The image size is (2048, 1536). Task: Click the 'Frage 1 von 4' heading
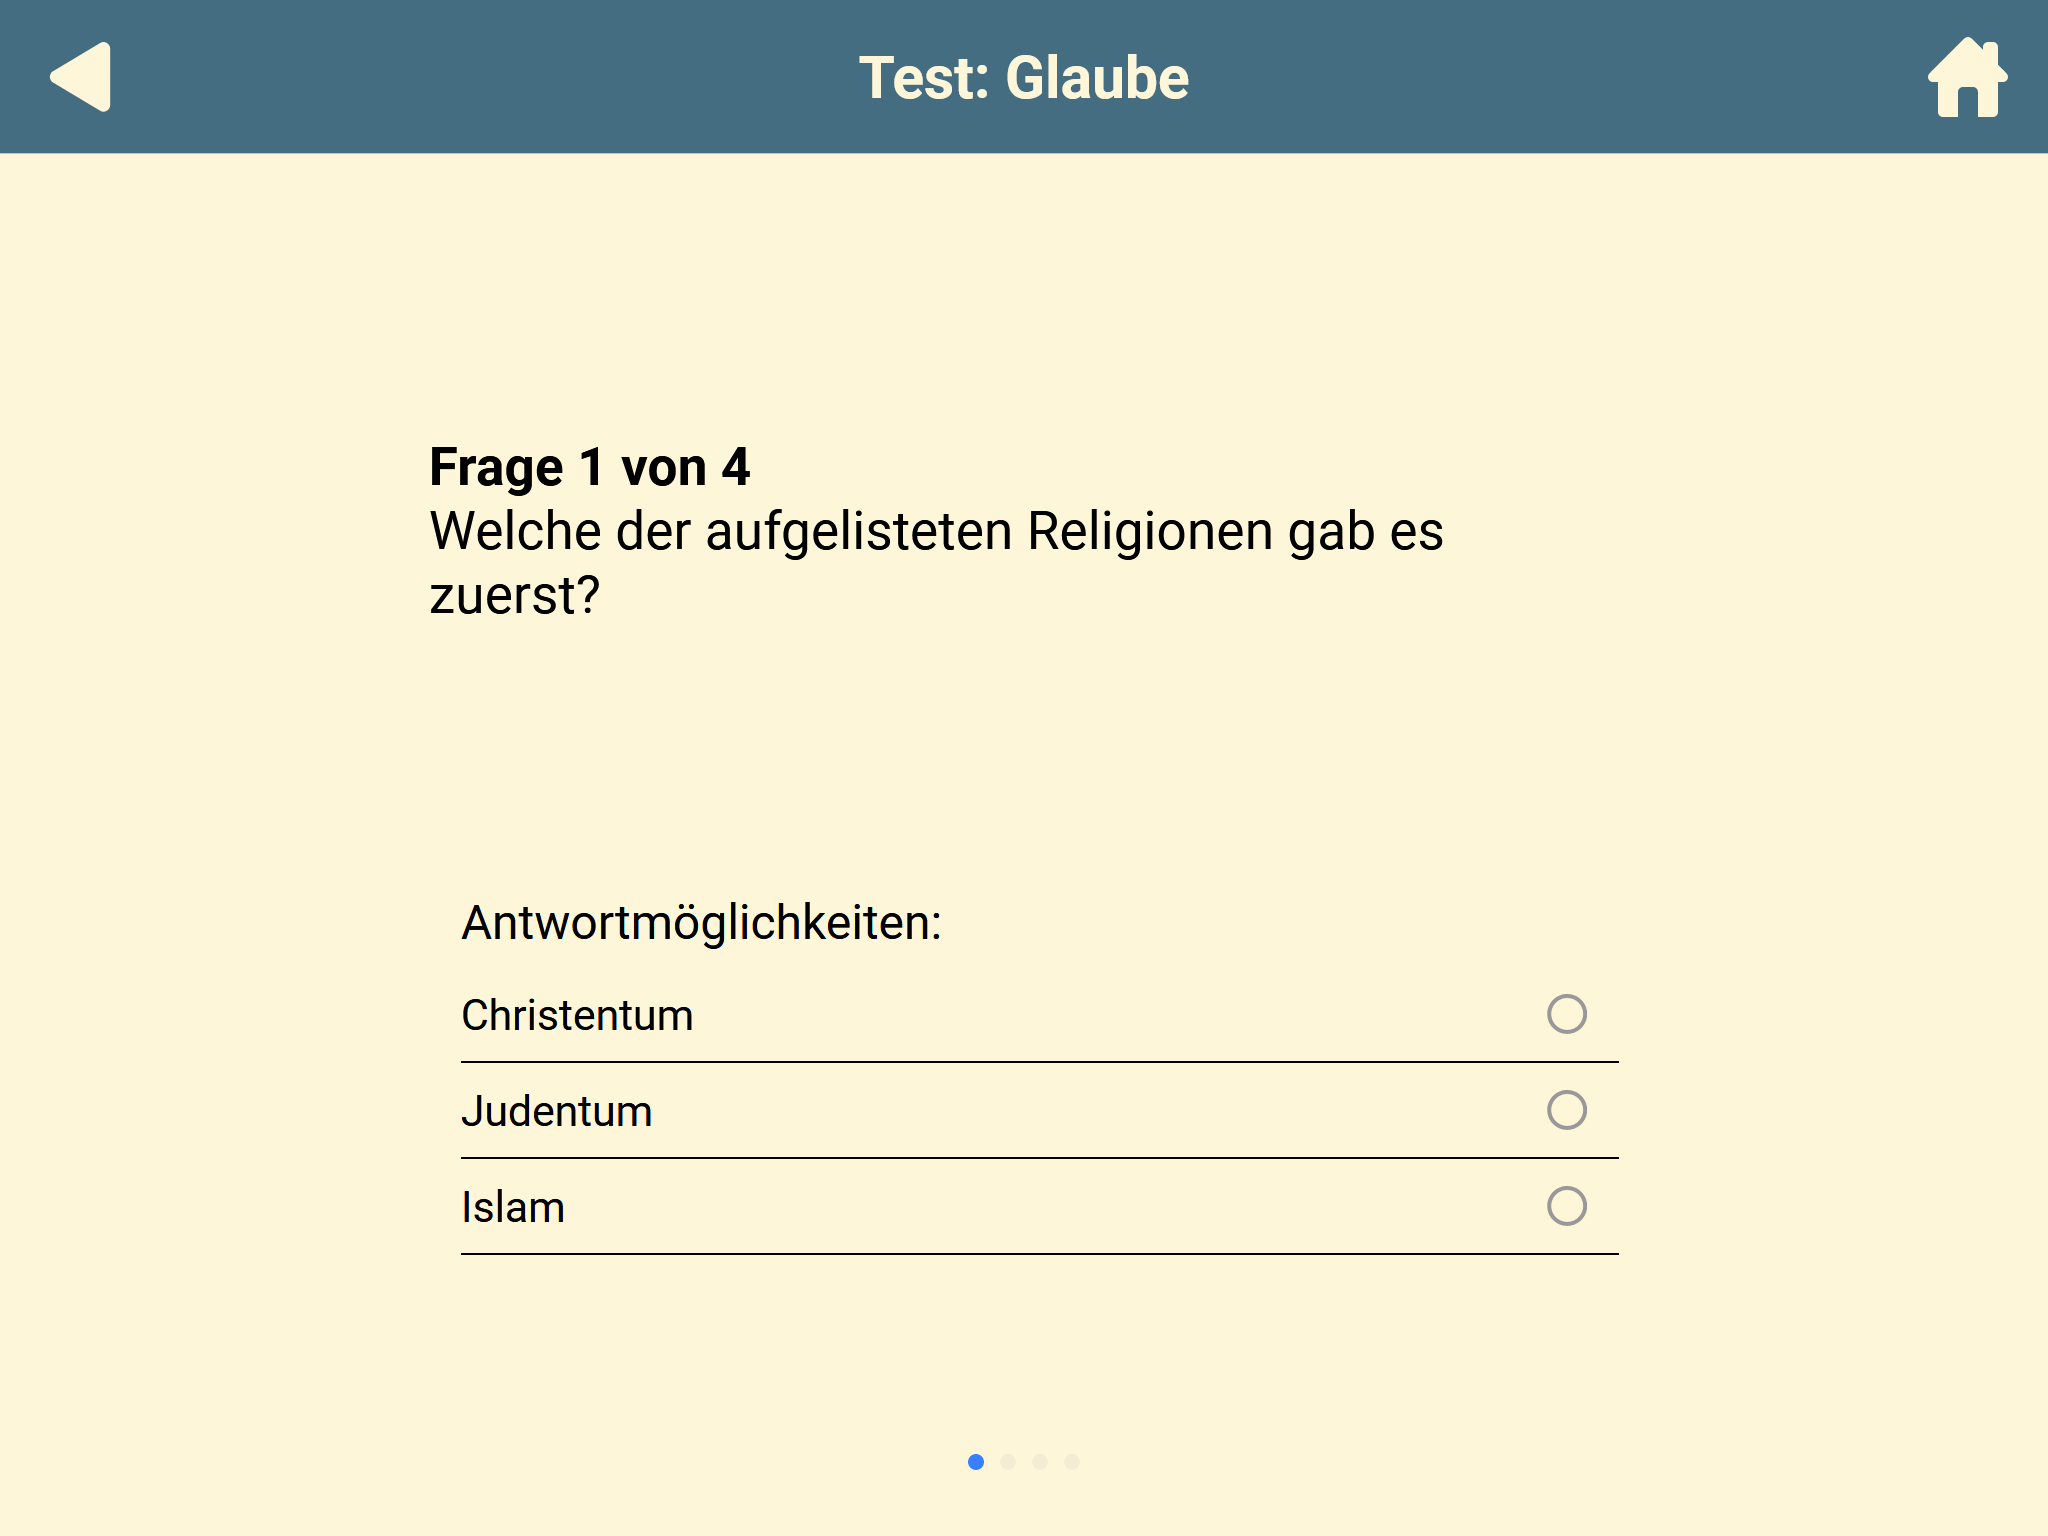coord(590,468)
